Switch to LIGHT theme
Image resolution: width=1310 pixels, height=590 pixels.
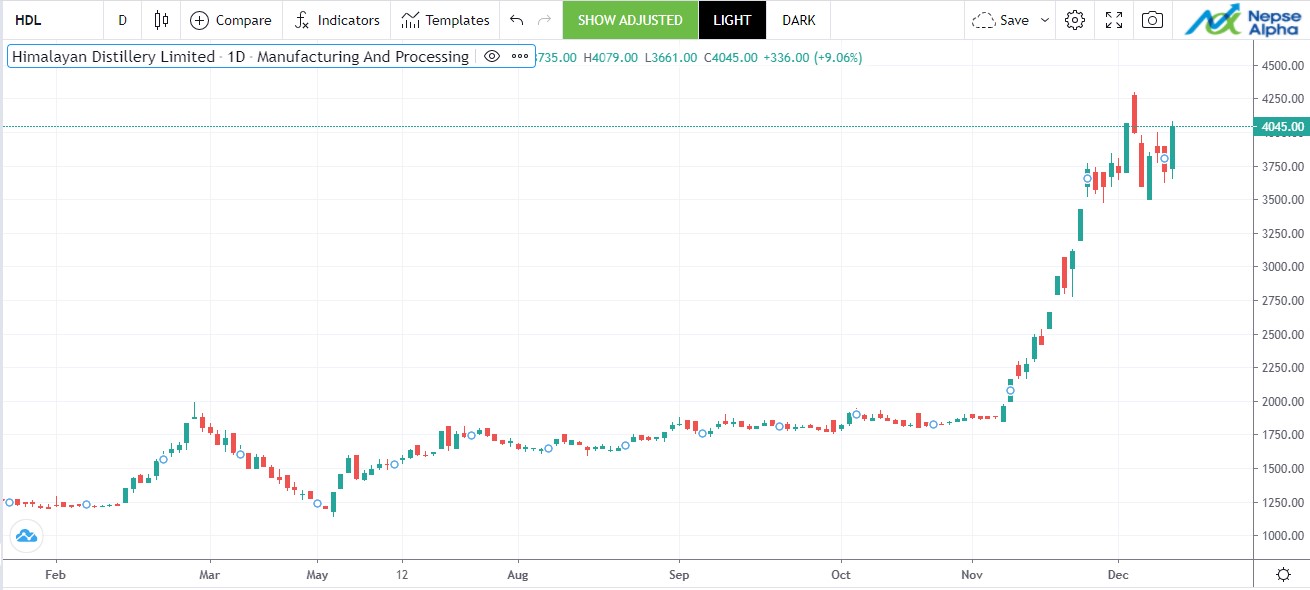[x=732, y=20]
